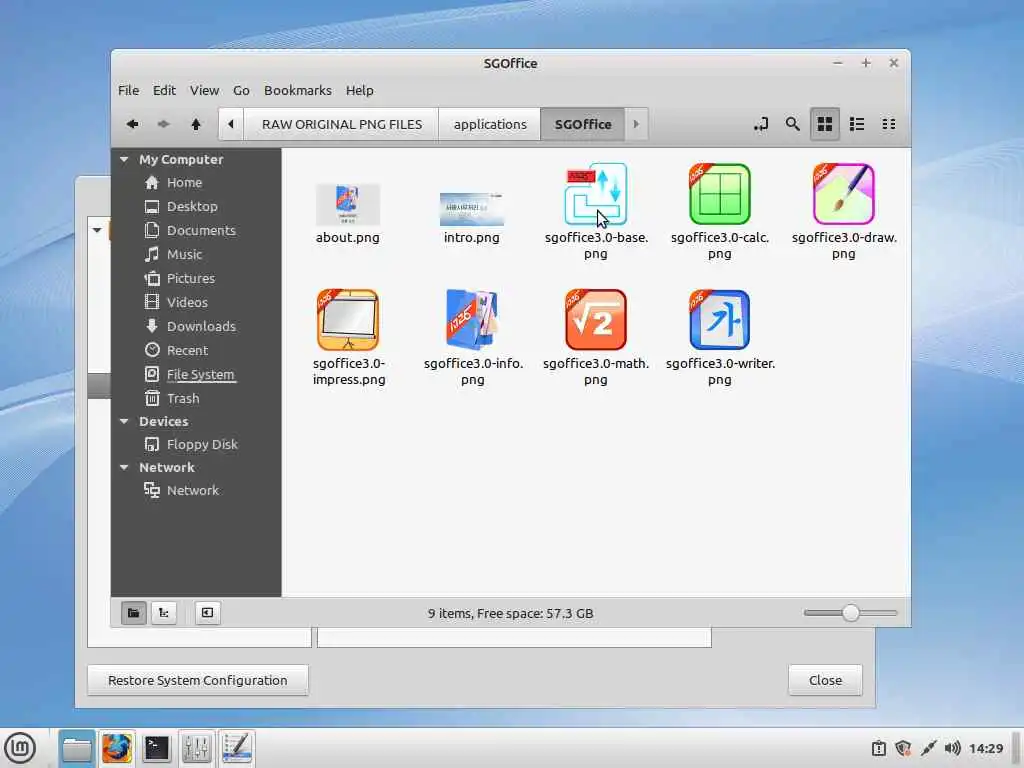Toggle the location entry icon
Viewport: 1024px width, 768px height.
pos(761,124)
